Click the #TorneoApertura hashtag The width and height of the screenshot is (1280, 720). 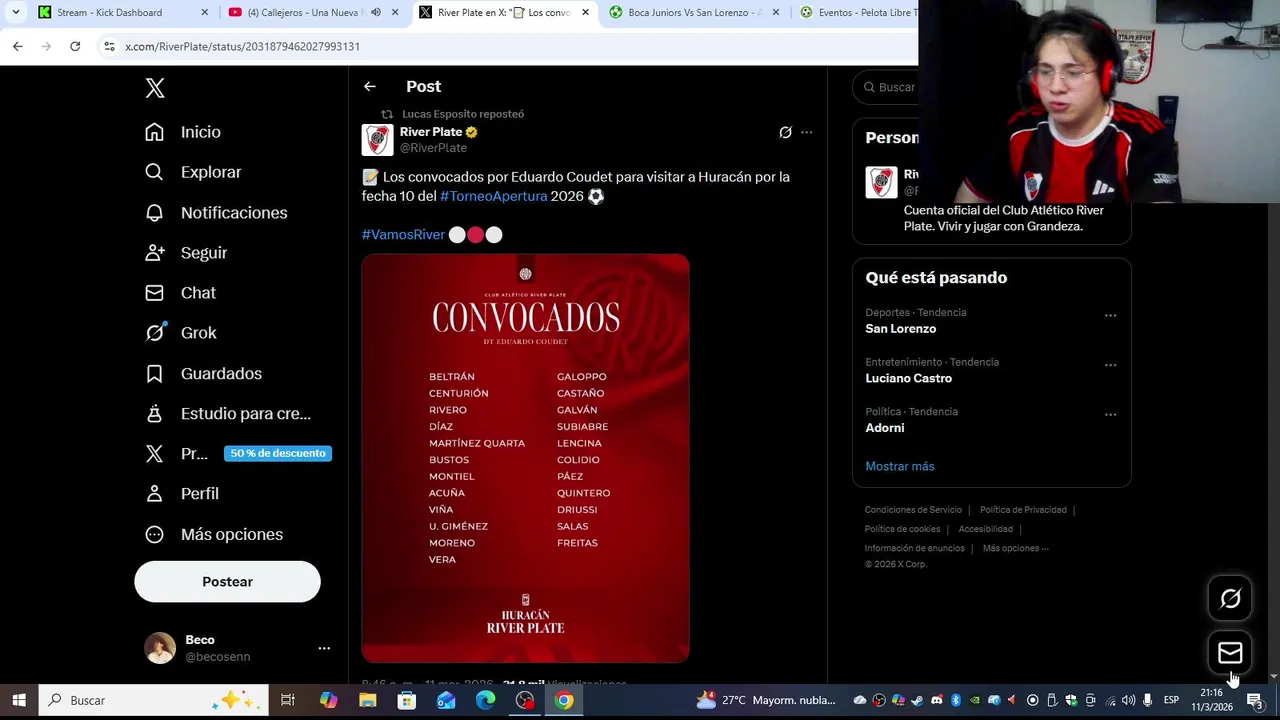493,196
